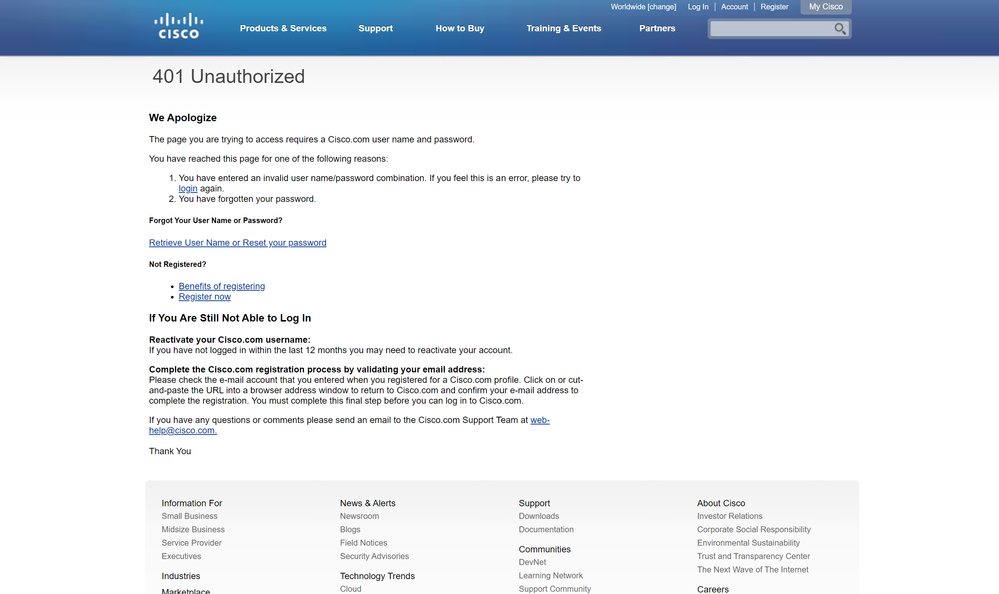Screen dimensions: 999x594
Task: Open Documentation footer link
Action: coord(546,530)
